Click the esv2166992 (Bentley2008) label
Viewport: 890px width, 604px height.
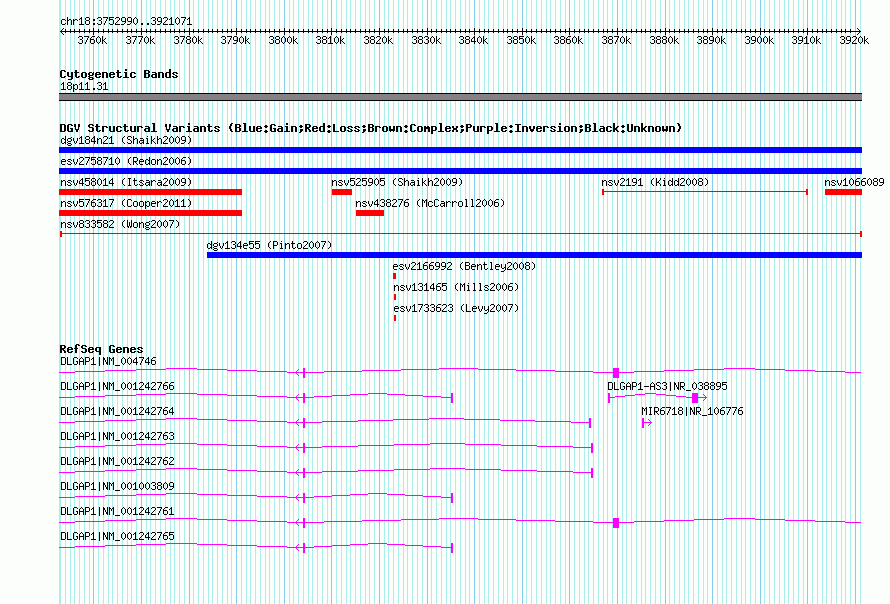coord(464,266)
